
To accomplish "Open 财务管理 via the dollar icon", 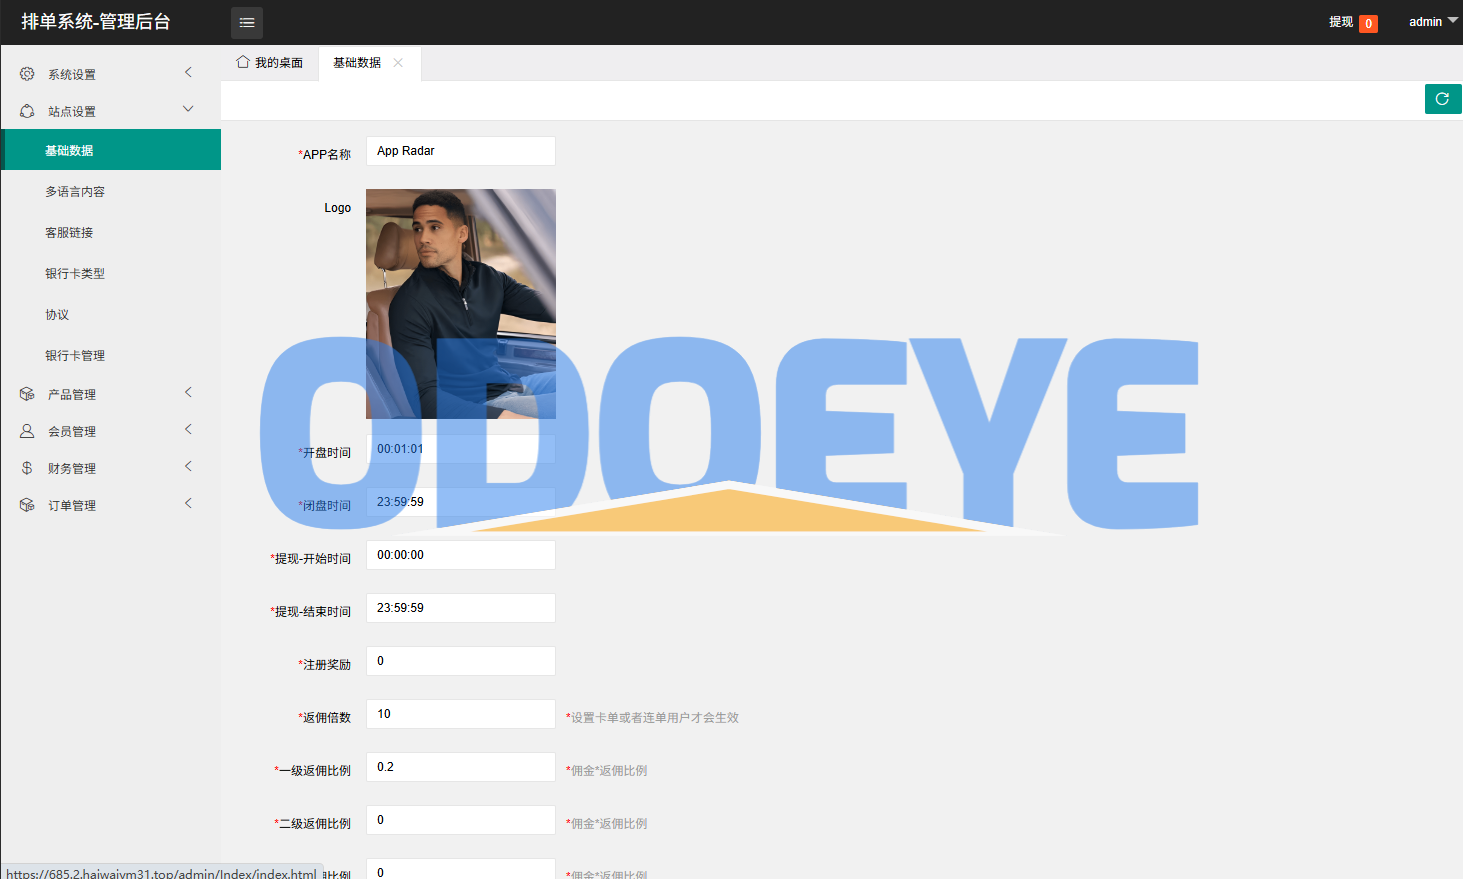I will pyautogui.click(x=26, y=467).
